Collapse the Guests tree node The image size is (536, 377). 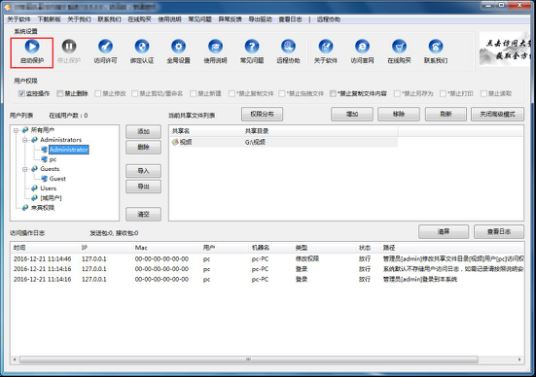[x=25, y=169]
